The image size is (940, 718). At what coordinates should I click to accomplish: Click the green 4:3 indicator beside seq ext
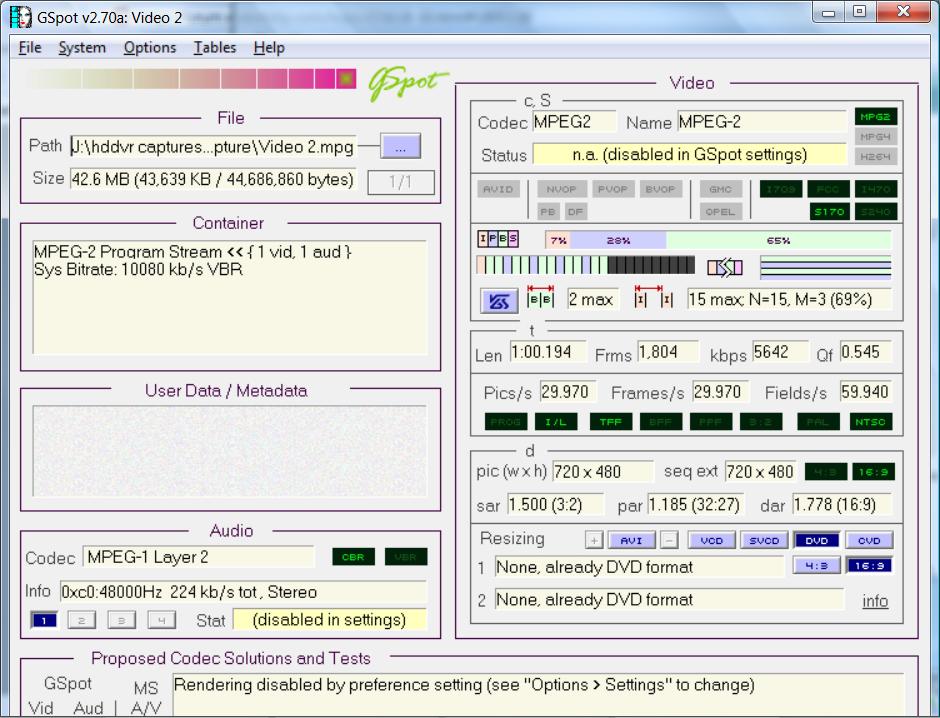(x=825, y=472)
